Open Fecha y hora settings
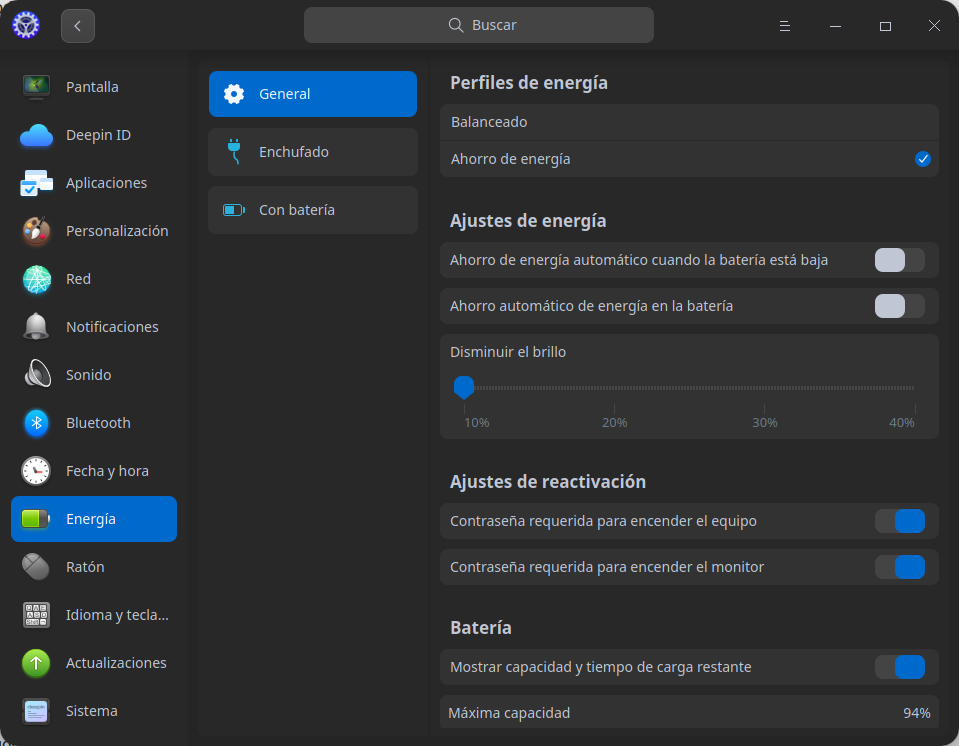This screenshot has width=959, height=746. 94,471
